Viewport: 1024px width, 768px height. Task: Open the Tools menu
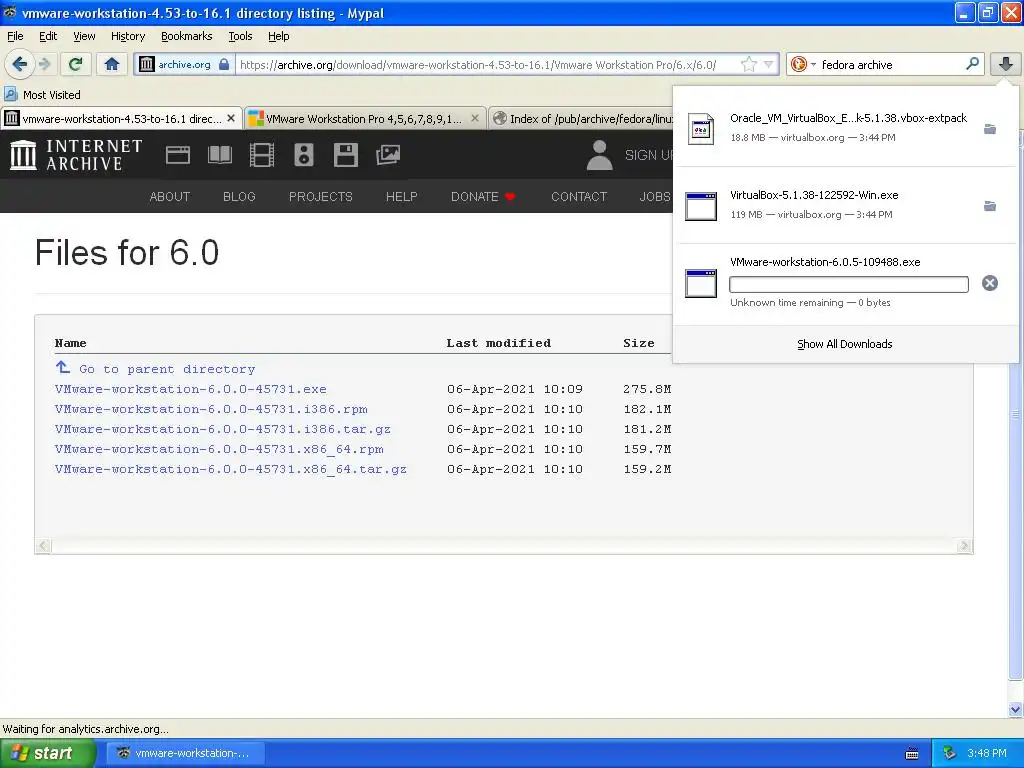pos(240,36)
